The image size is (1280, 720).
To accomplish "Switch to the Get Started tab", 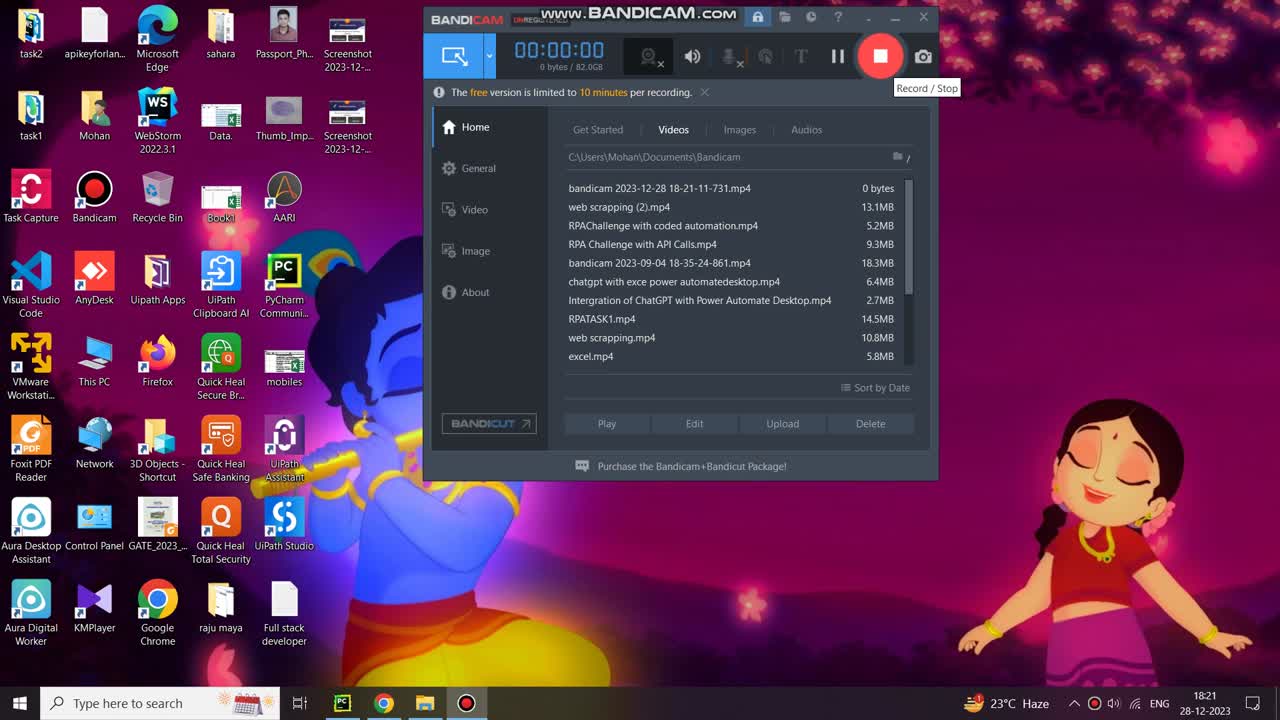I will point(598,130).
